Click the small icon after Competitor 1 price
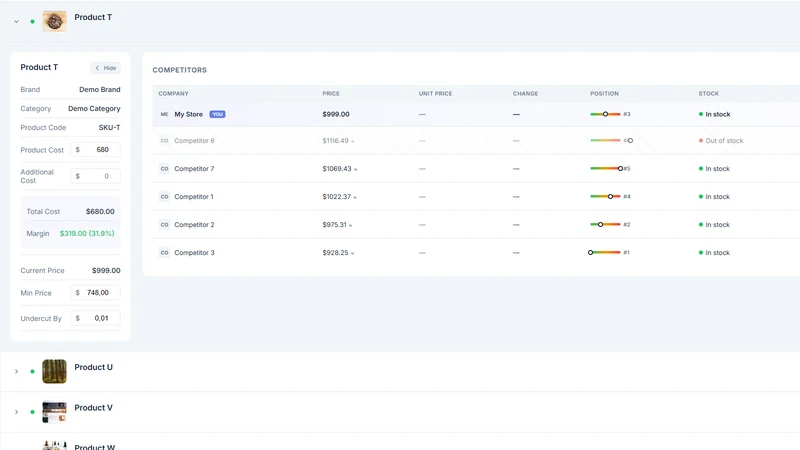800x450 pixels. click(355, 197)
